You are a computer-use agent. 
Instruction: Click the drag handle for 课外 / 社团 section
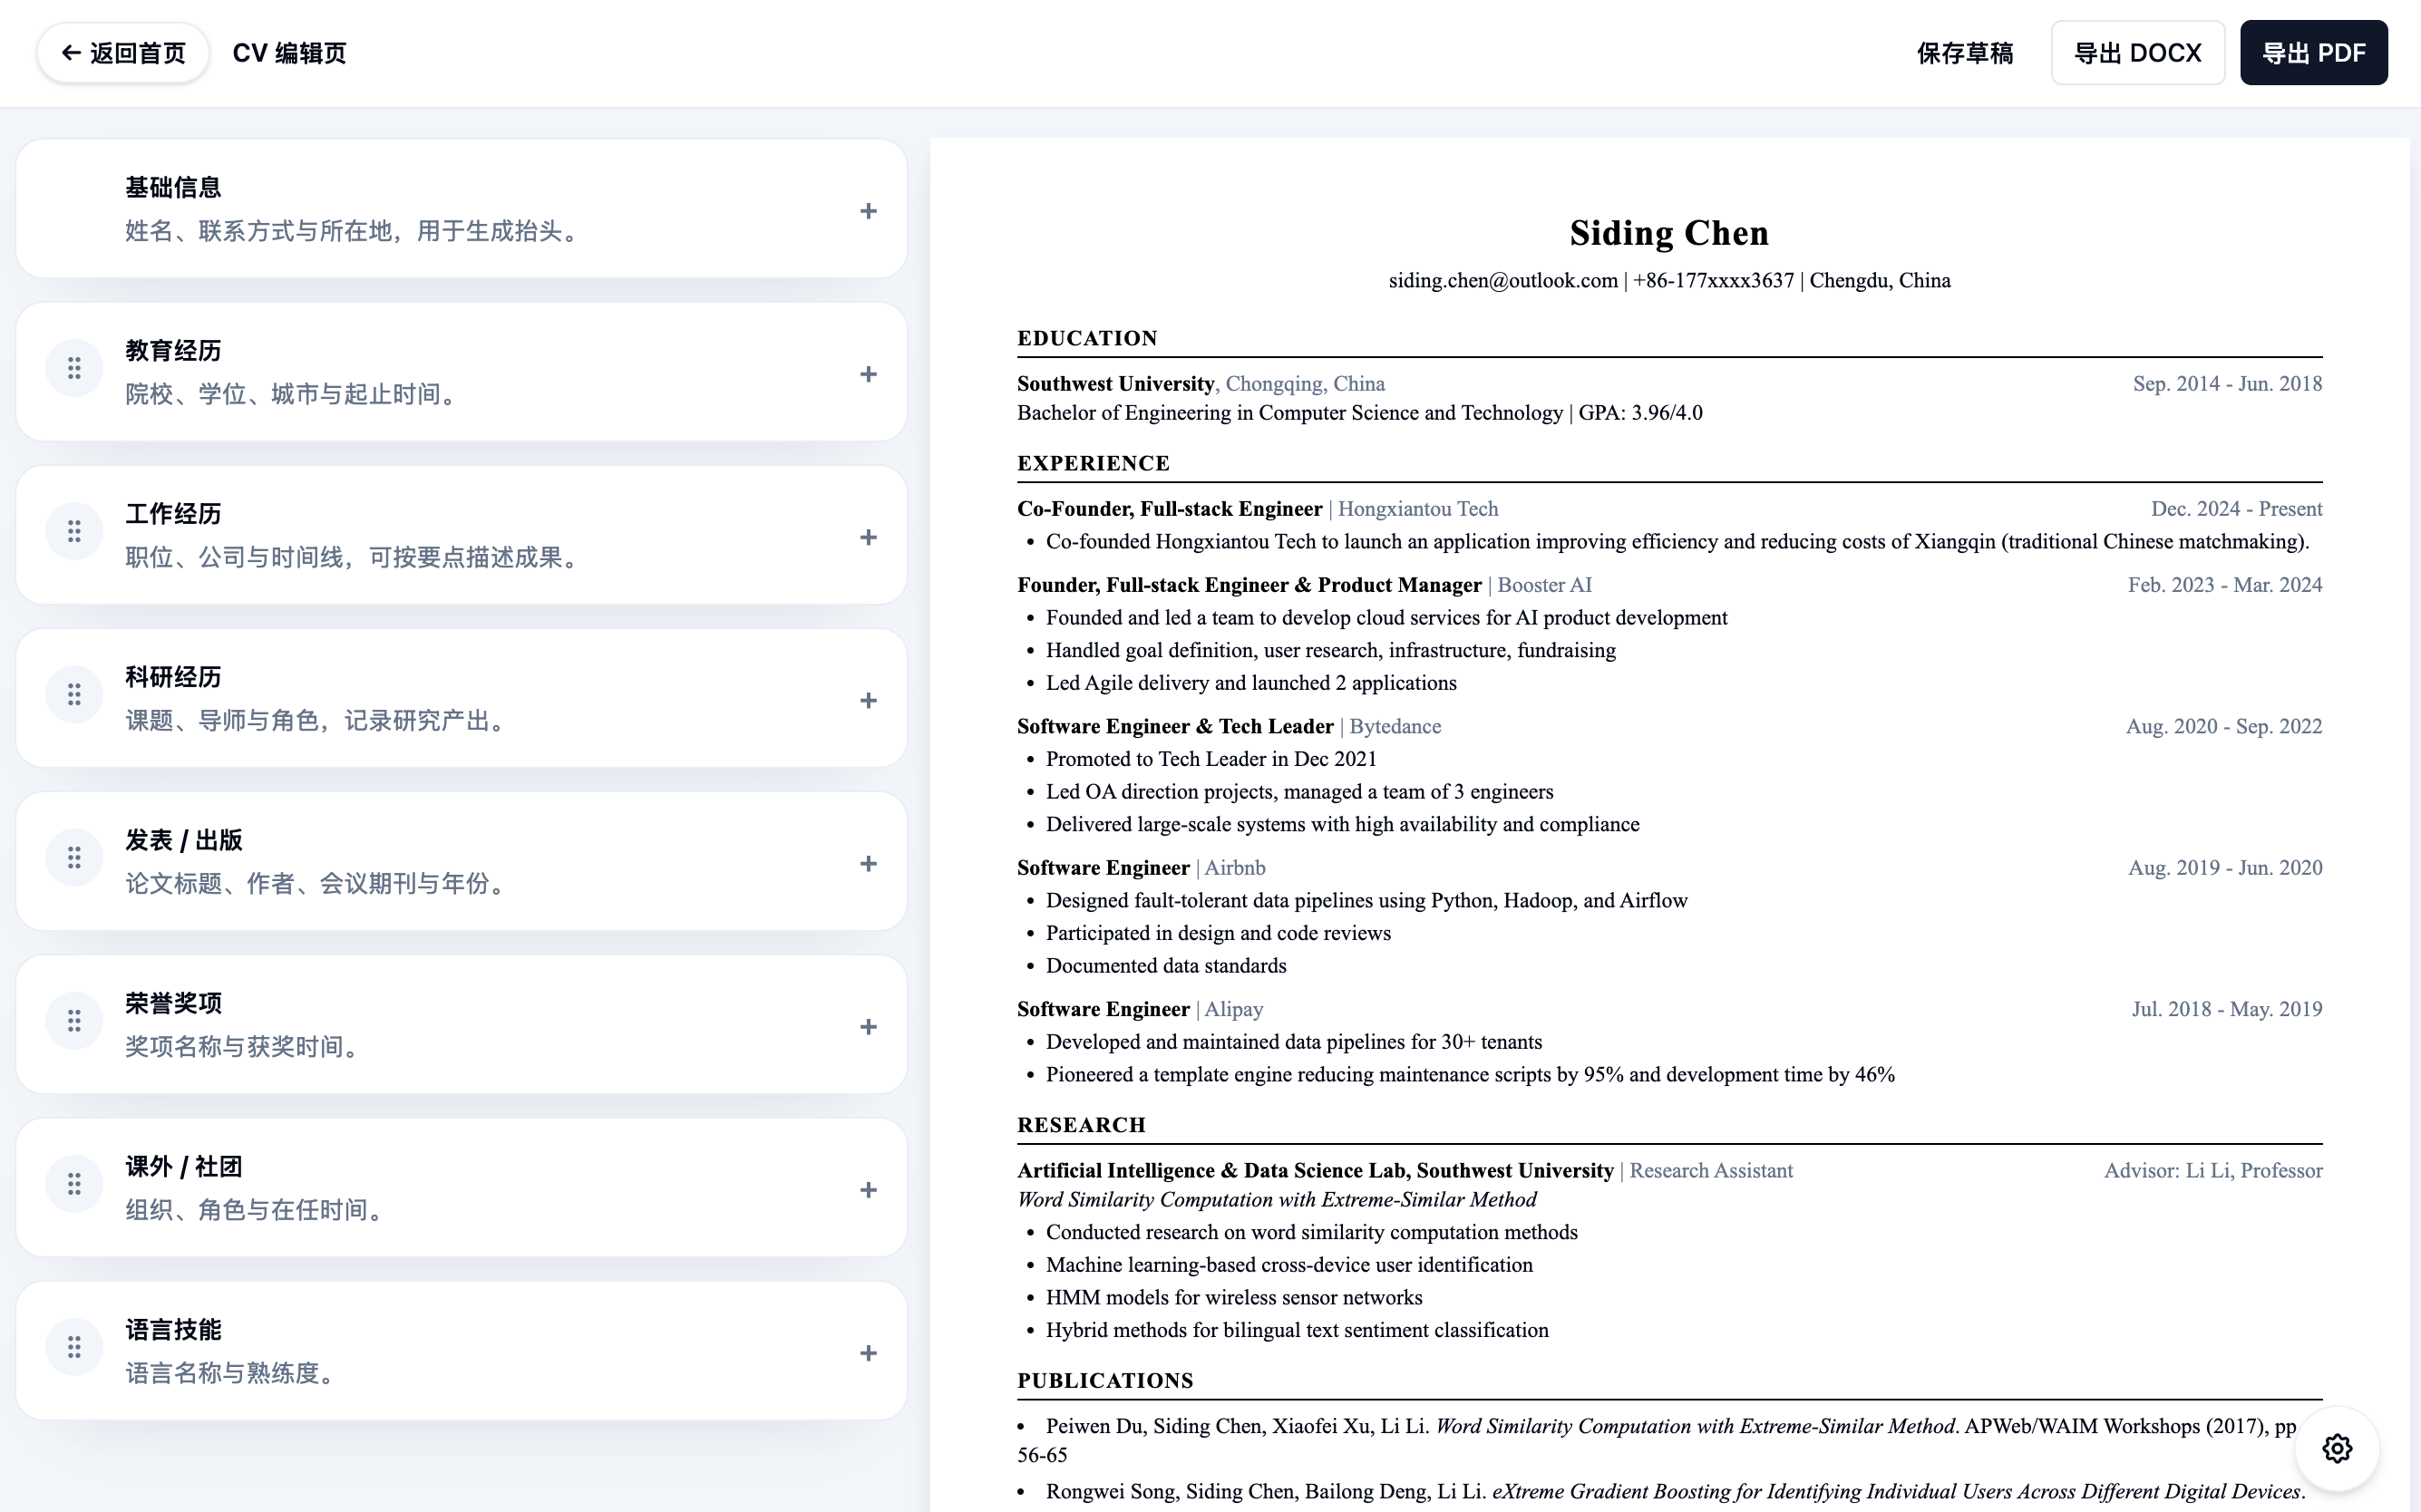coord(74,1185)
